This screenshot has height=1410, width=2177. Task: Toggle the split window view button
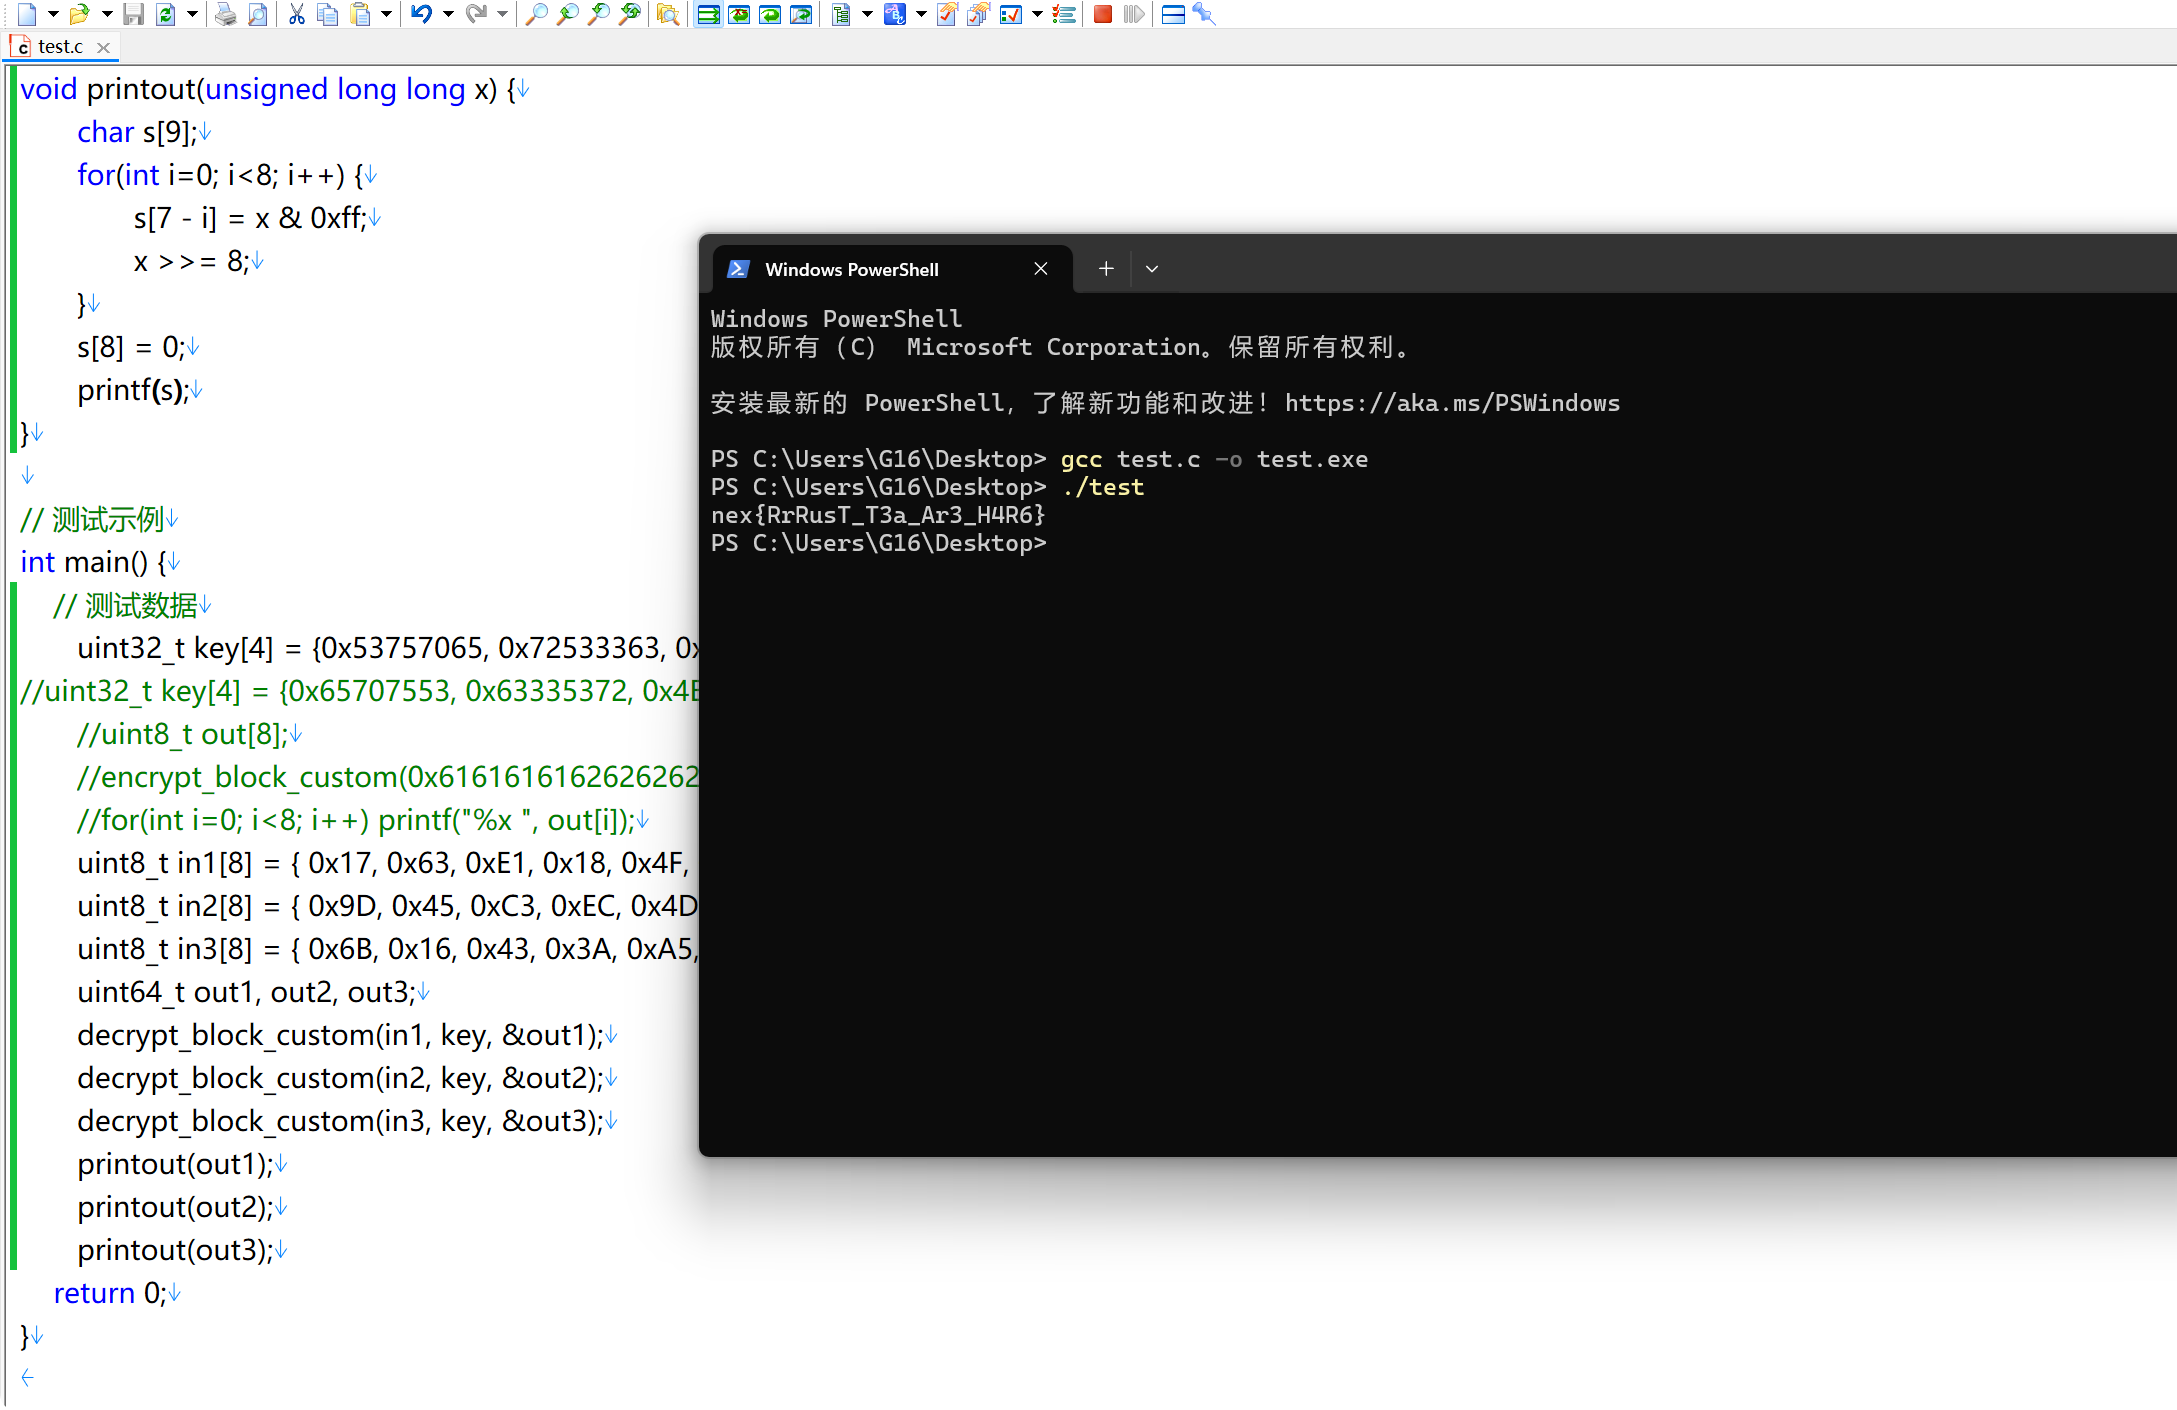point(1173,14)
